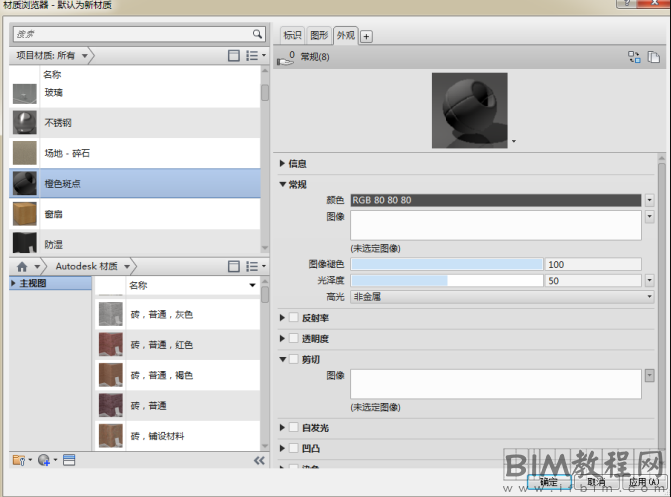Collapse the browser with the double-arrow icon

259,460
